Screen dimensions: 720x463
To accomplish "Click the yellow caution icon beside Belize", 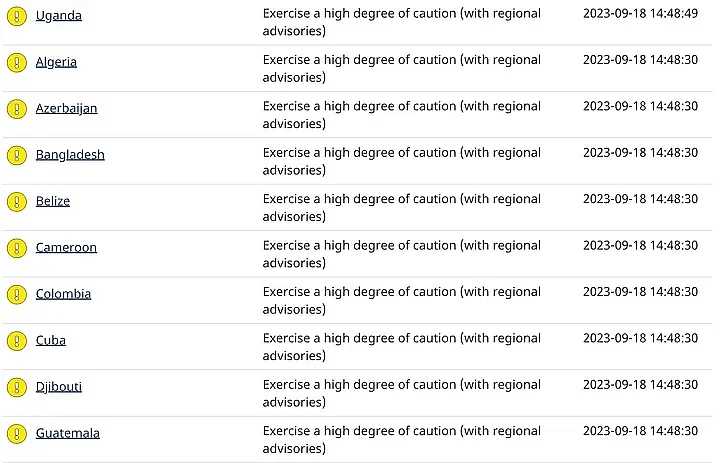I will (x=16, y=201).
